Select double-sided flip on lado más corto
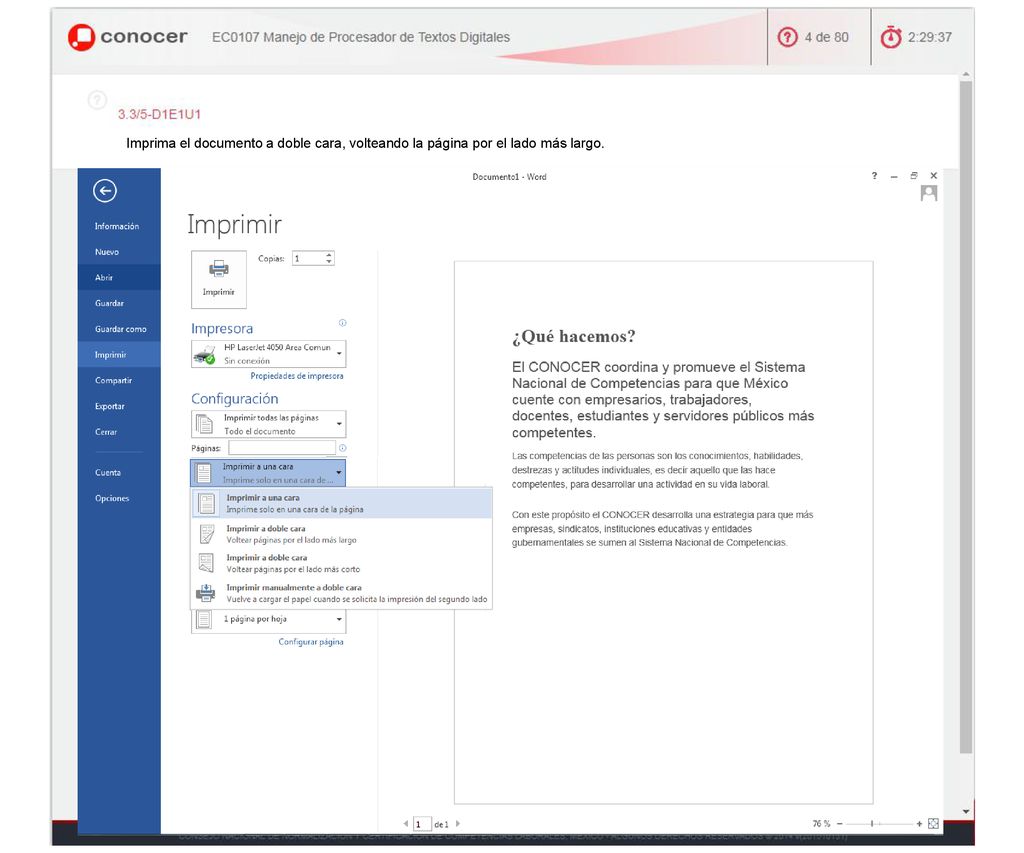 (342, 563)
